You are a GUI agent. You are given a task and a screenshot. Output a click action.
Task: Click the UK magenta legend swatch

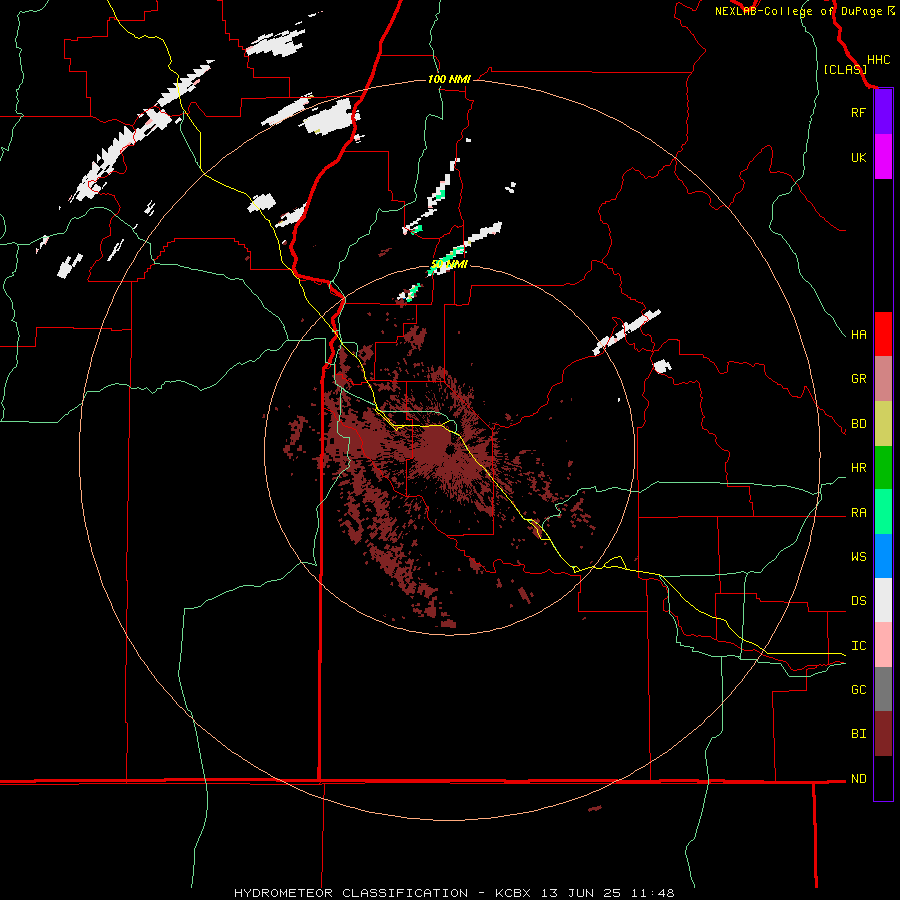coord(883,157)
